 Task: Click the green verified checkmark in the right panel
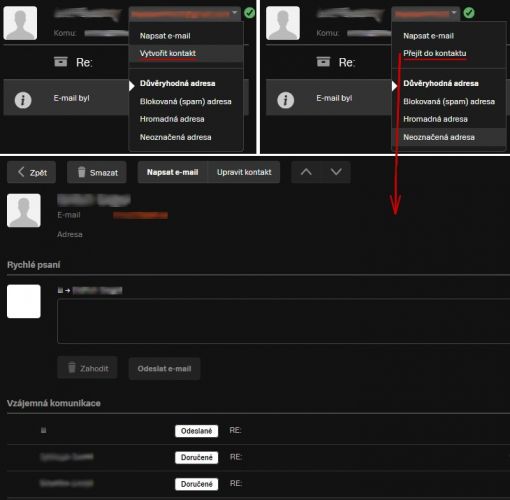pyautogui.click(x=469, y=13)
